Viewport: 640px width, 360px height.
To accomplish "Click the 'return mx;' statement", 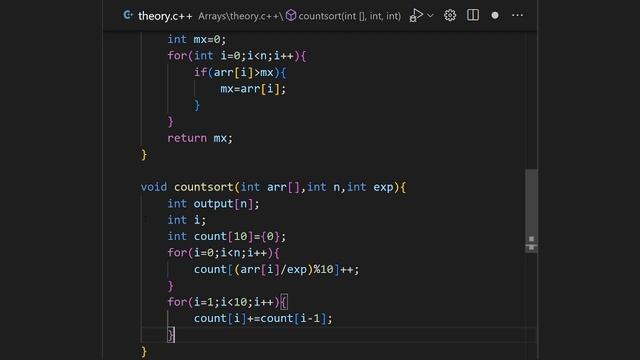I will (200, 138).
